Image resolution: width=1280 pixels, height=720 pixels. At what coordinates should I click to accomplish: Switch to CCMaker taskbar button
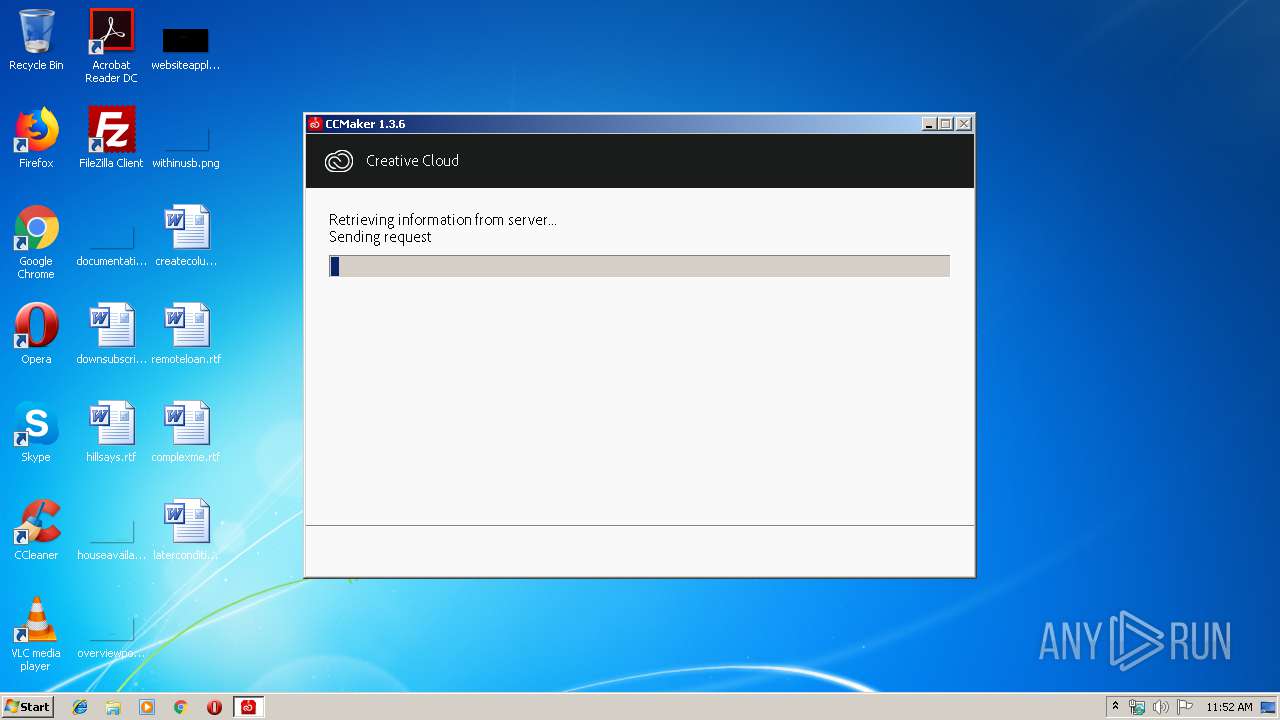pos(248,707)
